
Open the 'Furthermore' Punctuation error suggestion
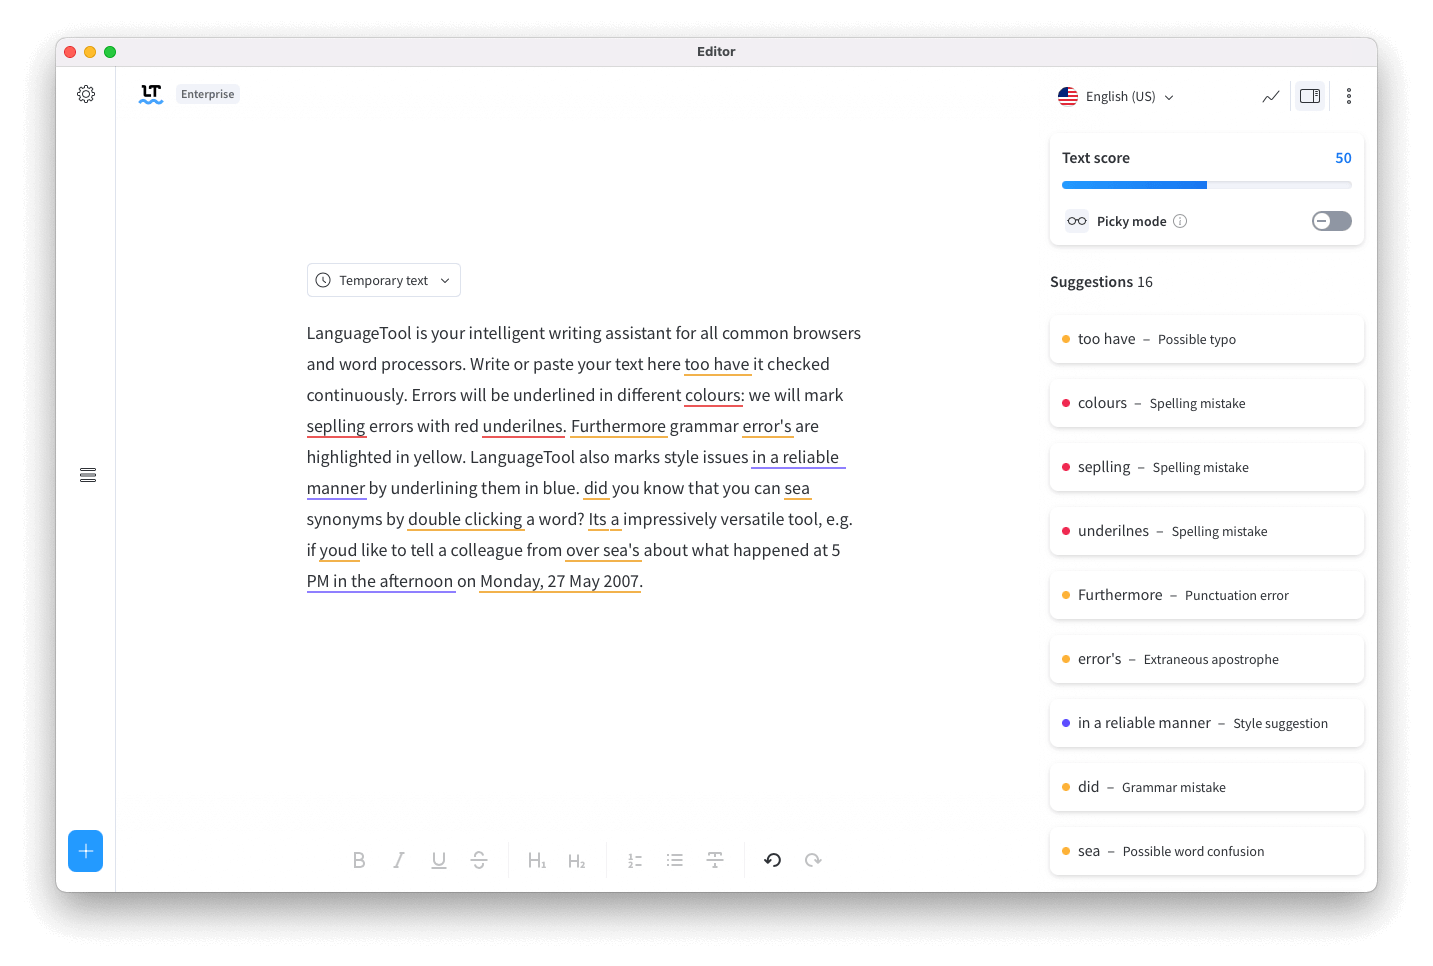point(1207,595)
